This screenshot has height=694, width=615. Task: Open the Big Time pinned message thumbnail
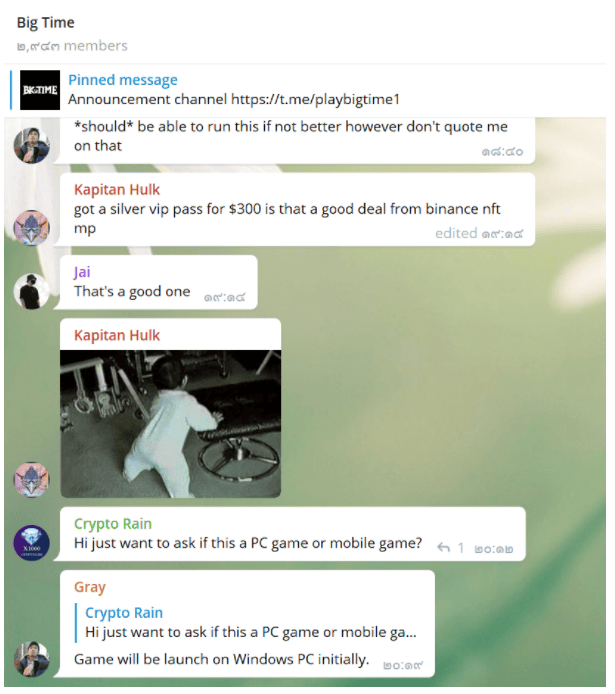point(40,90)
